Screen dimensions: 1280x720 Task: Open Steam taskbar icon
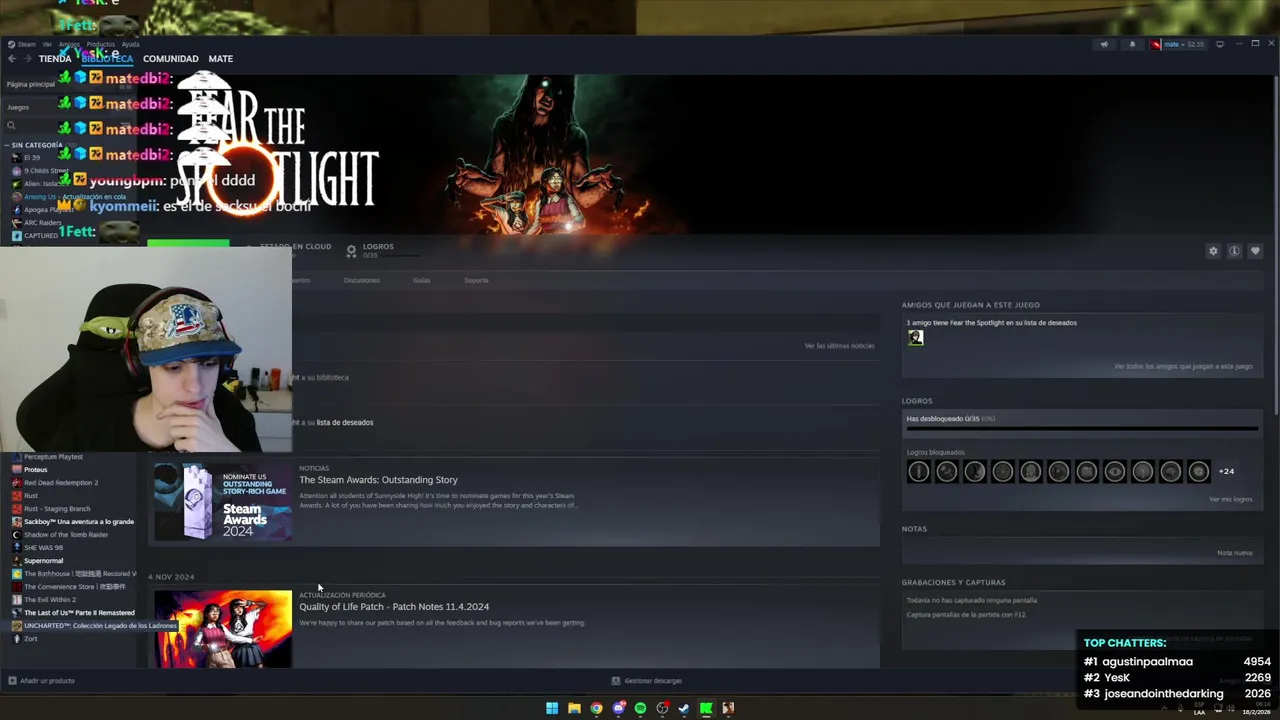[x=684, y=708]
